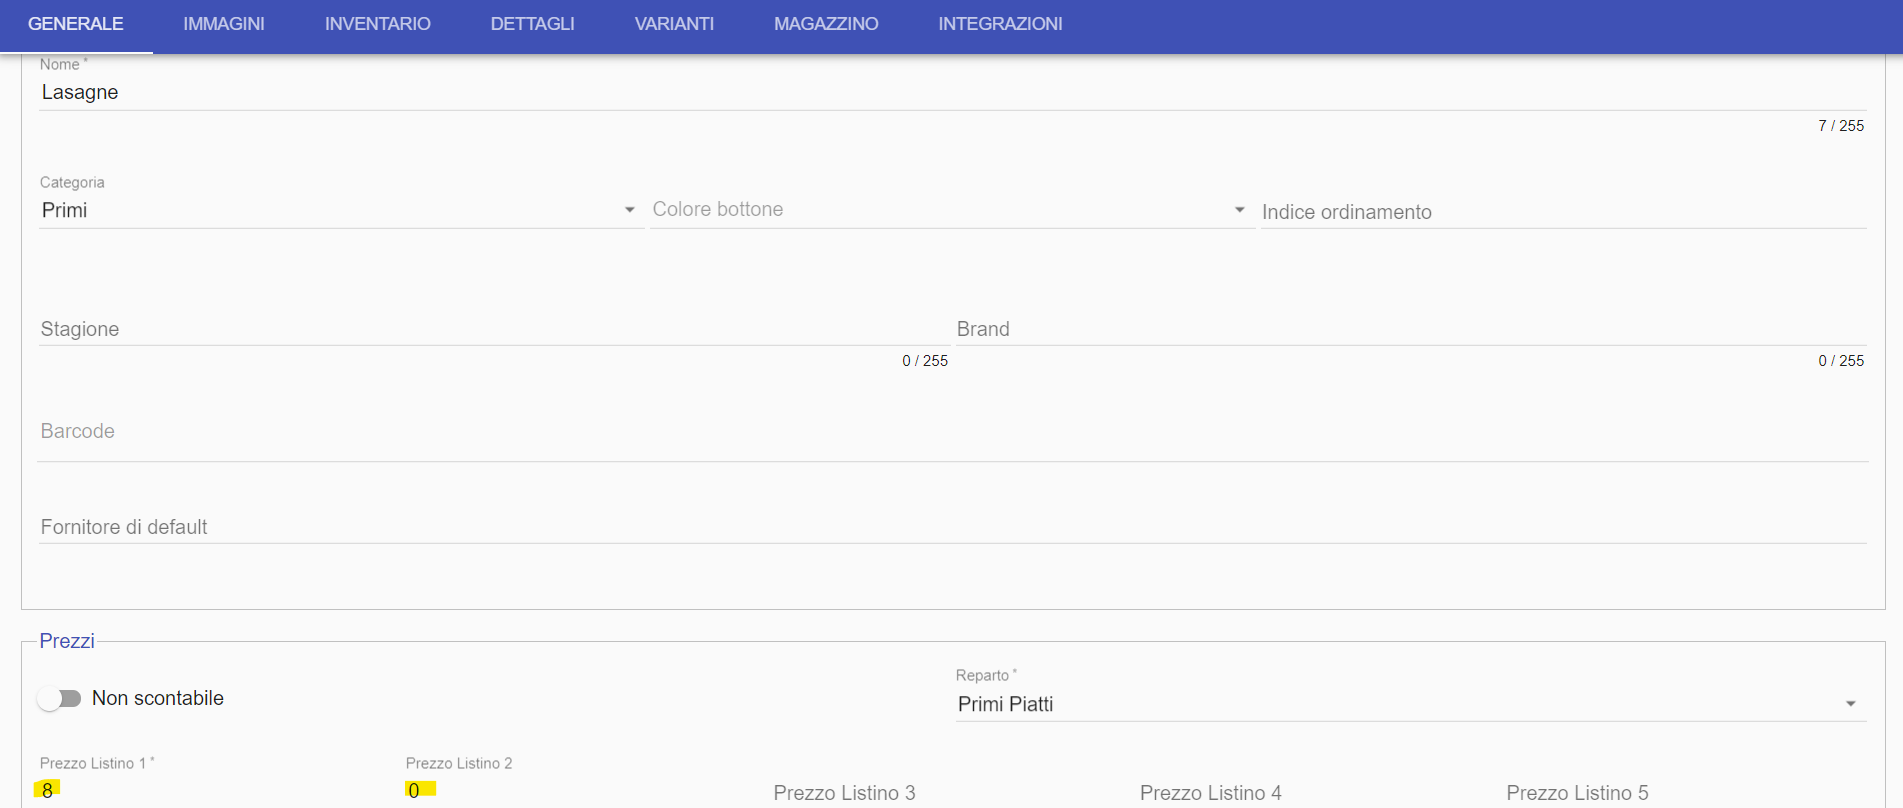The width and height of the screenshot is (1903, 808).
Task: Open the INVENTARIO tab
Action: point(378,24)
